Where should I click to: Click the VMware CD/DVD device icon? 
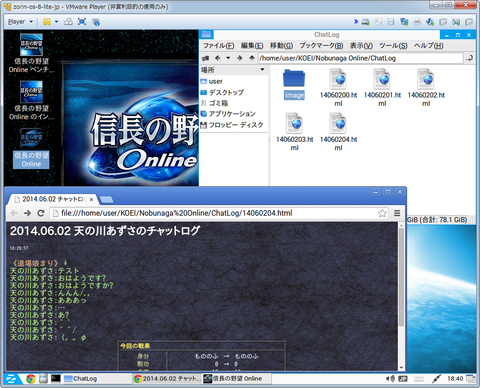[x=378, y=22]
